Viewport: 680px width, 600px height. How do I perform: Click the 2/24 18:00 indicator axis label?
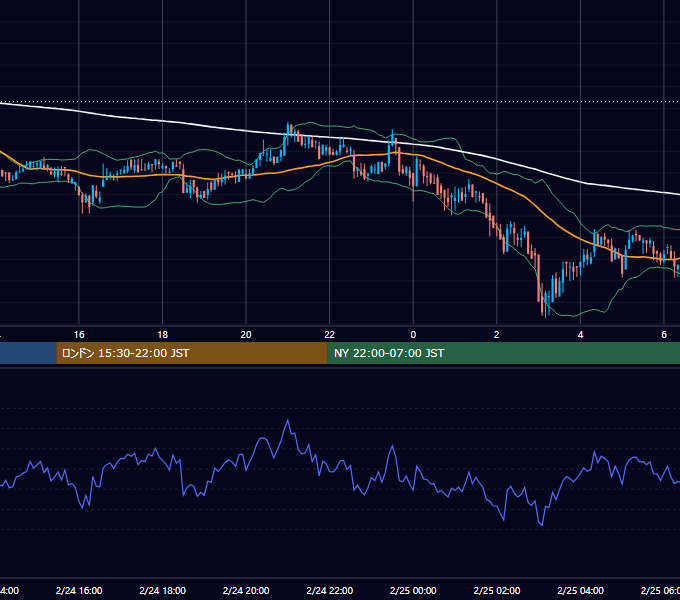pos(163,590)
